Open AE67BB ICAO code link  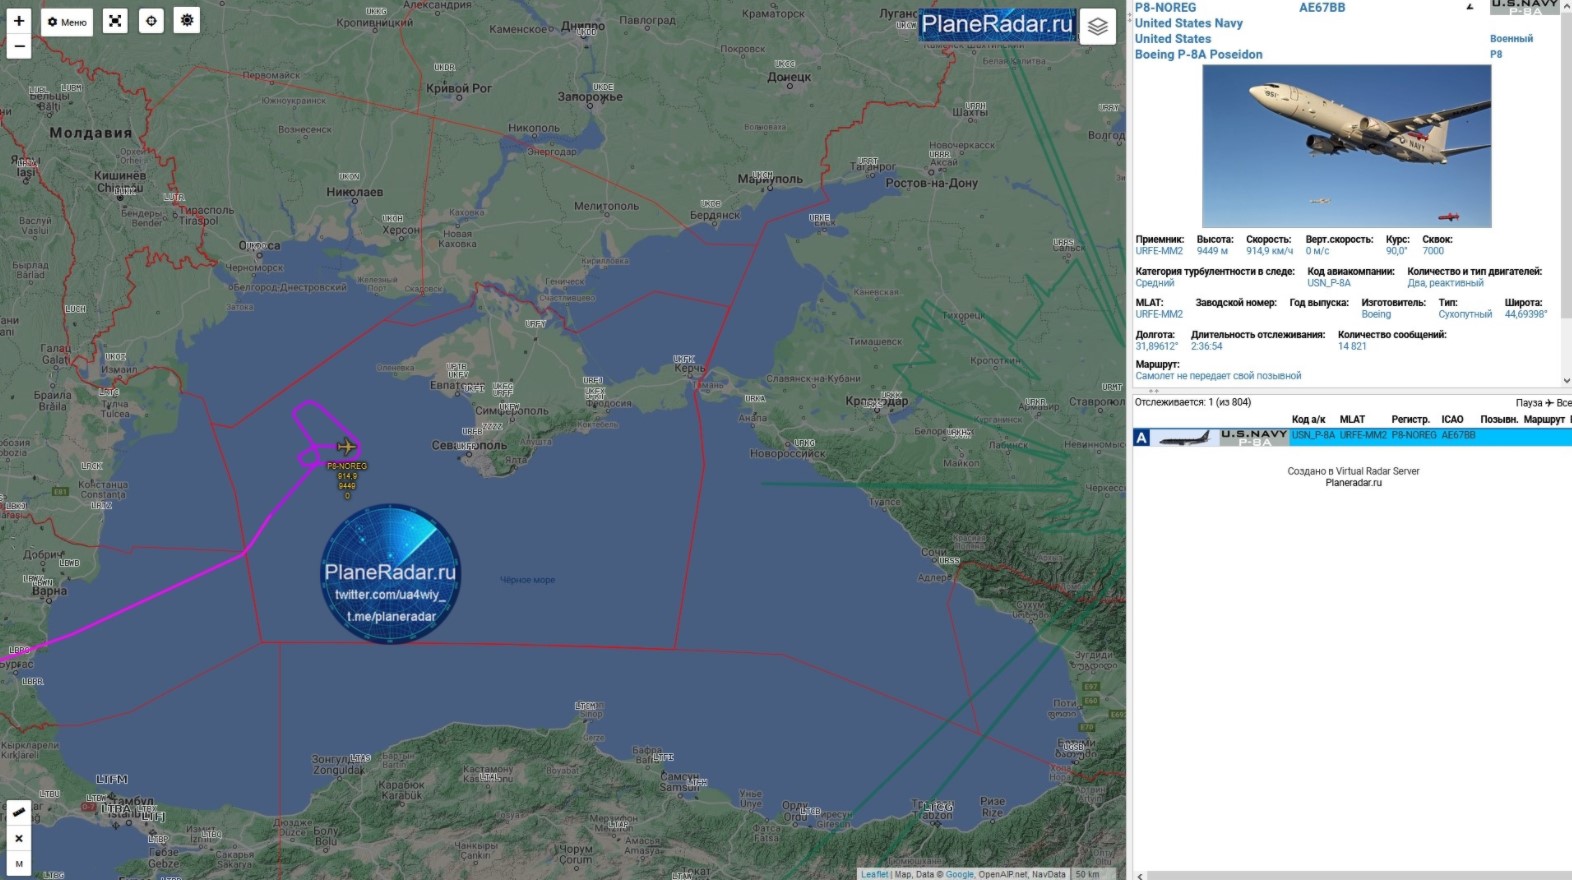tap(1322, 7)
